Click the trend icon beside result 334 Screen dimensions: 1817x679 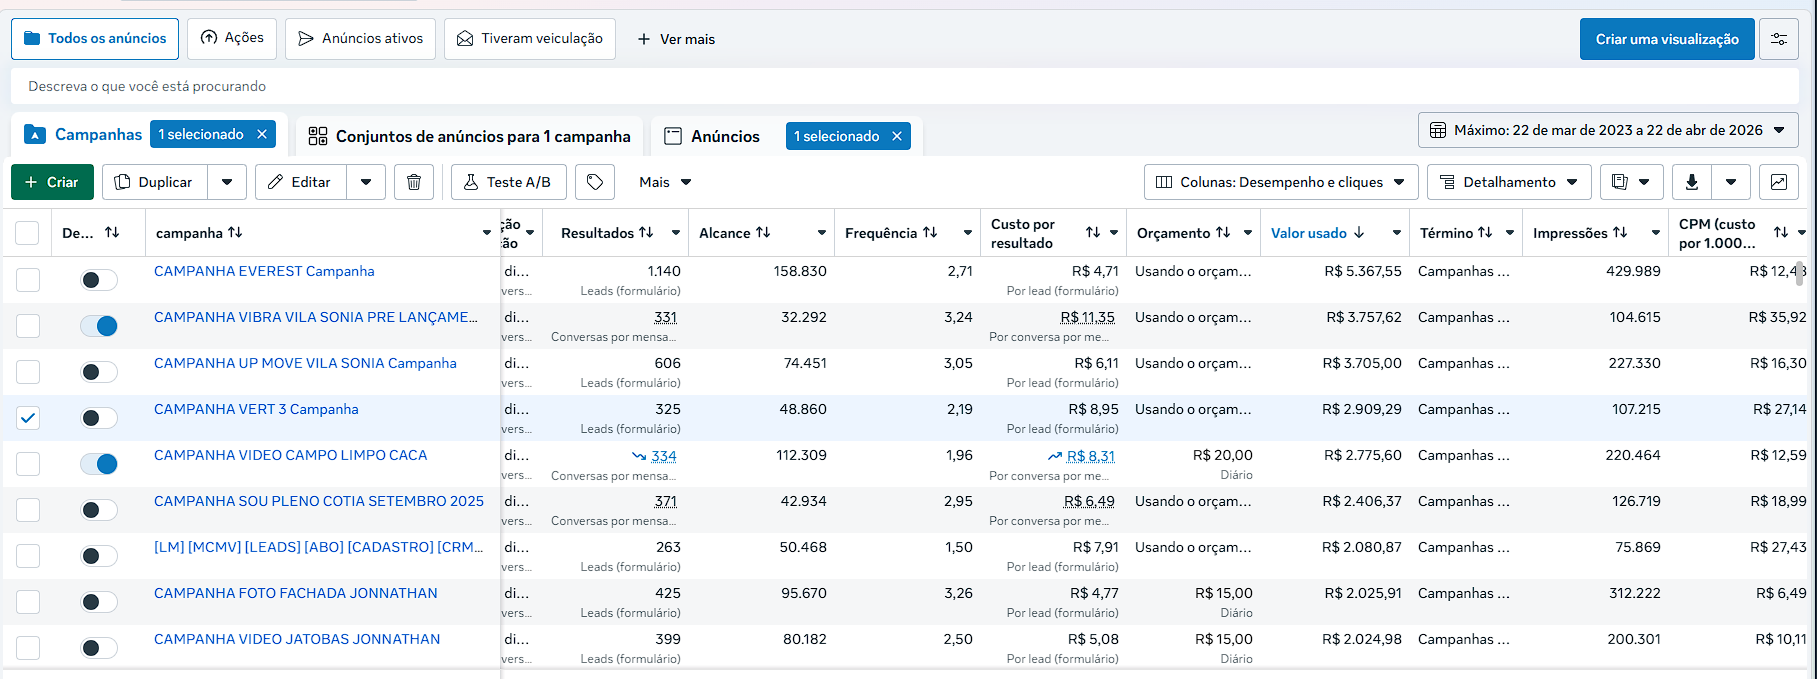[639, 456]
